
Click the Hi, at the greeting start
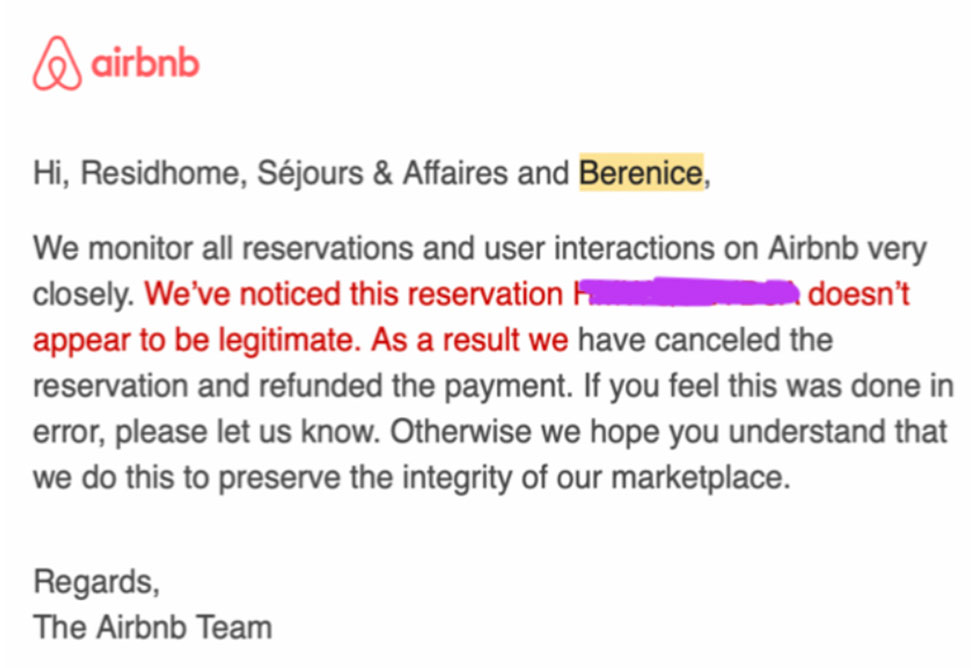click(x=51, y=173)
